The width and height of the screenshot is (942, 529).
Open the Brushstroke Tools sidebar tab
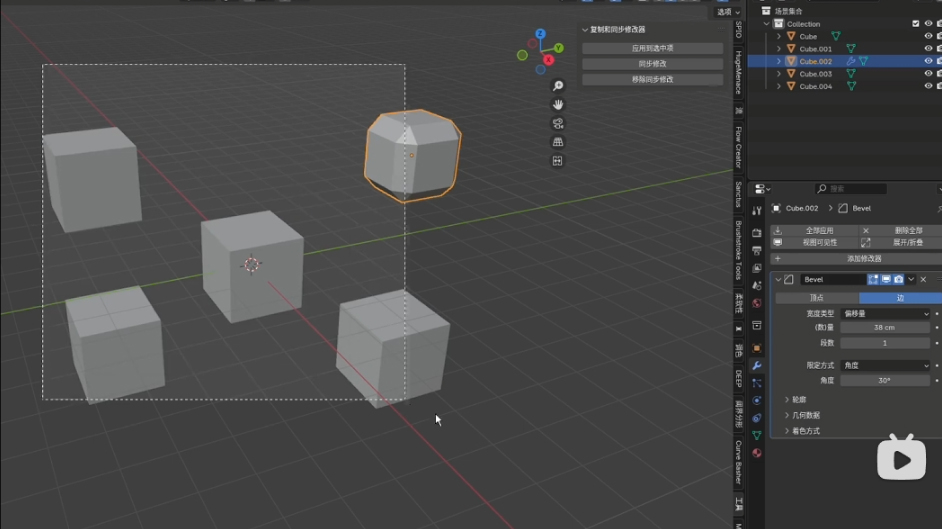pyautogui.click(x=738, y=250)
